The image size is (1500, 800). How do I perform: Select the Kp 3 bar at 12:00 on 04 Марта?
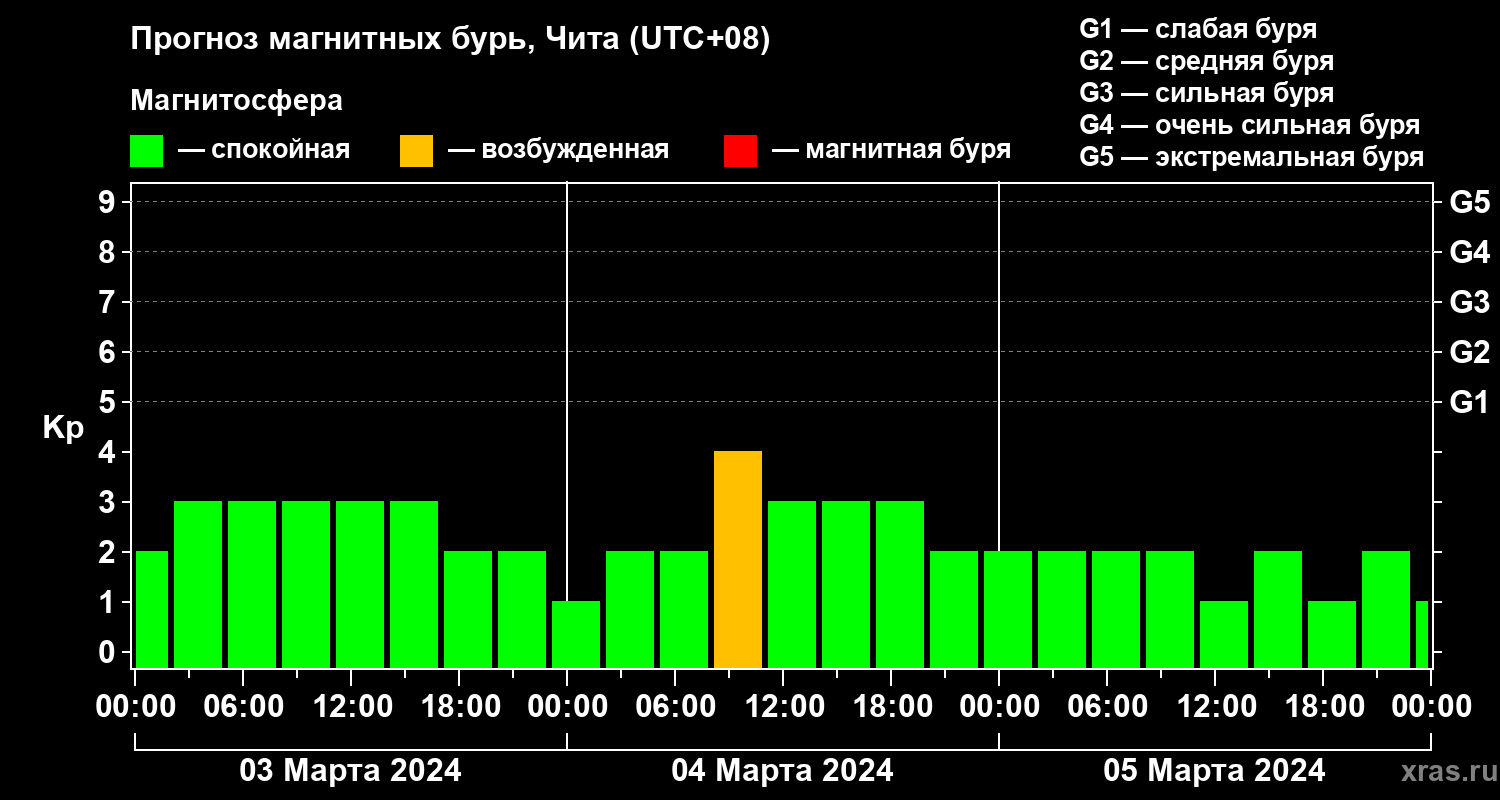[792, 585]
